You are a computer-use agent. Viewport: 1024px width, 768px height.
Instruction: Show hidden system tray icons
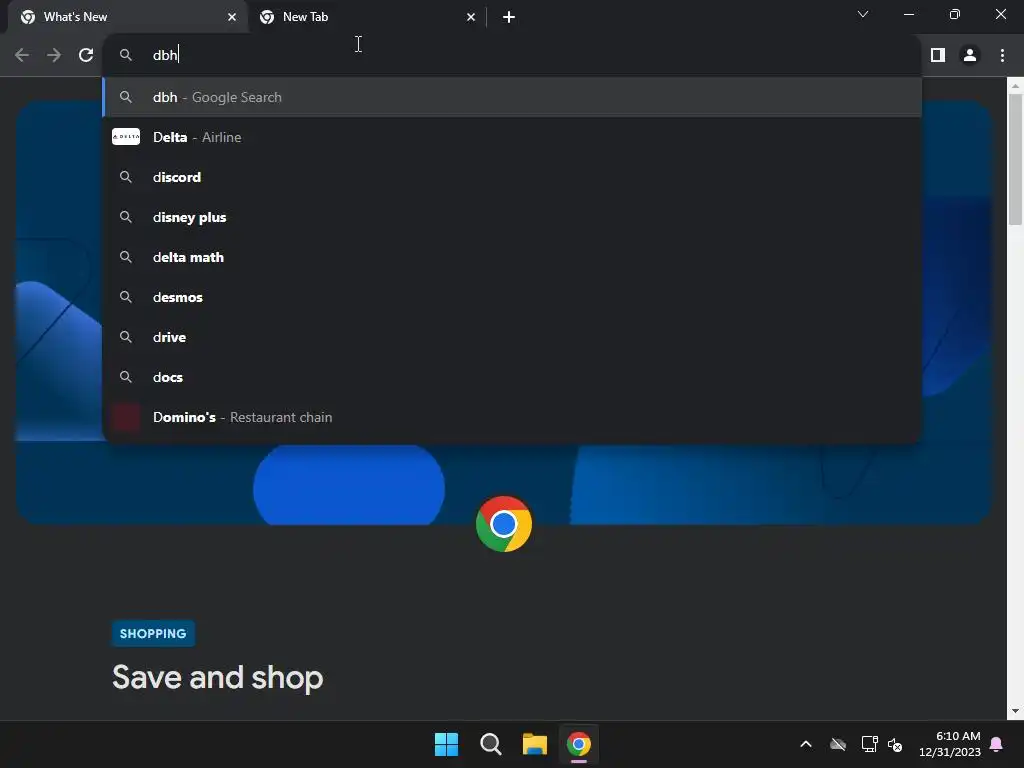[x=806, y=744]
